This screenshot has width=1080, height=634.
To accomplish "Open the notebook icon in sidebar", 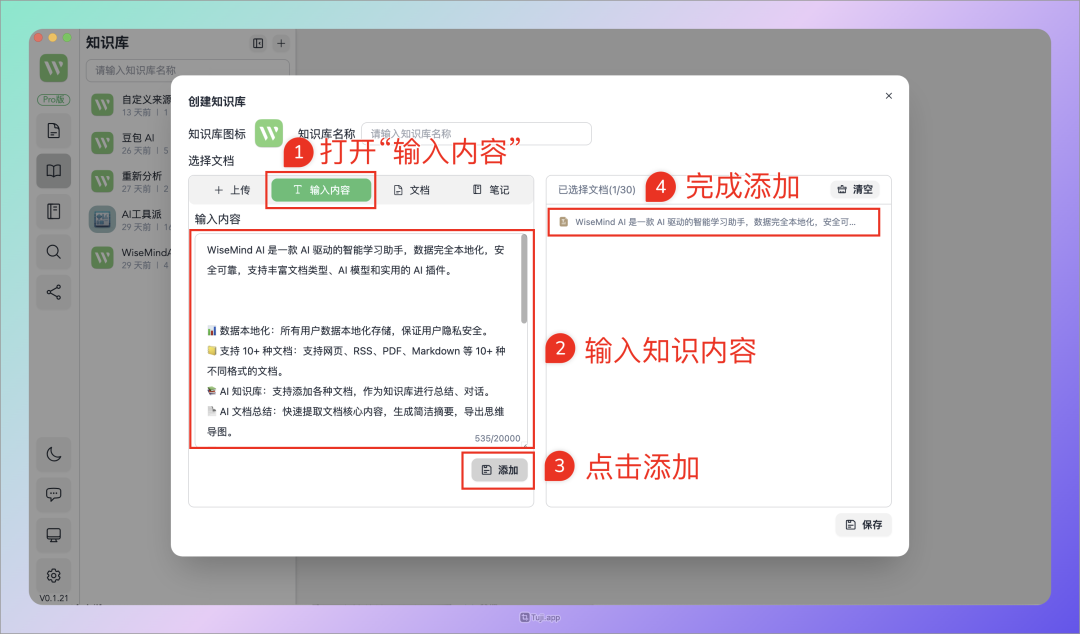I will [54, 212].
